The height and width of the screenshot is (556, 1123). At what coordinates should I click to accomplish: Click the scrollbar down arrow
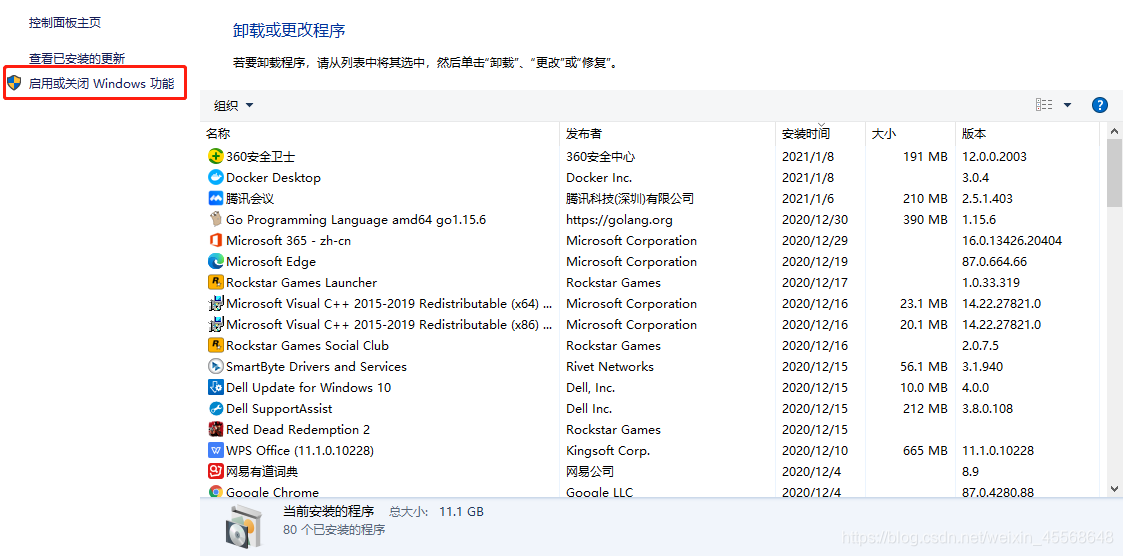(1114, 488)
